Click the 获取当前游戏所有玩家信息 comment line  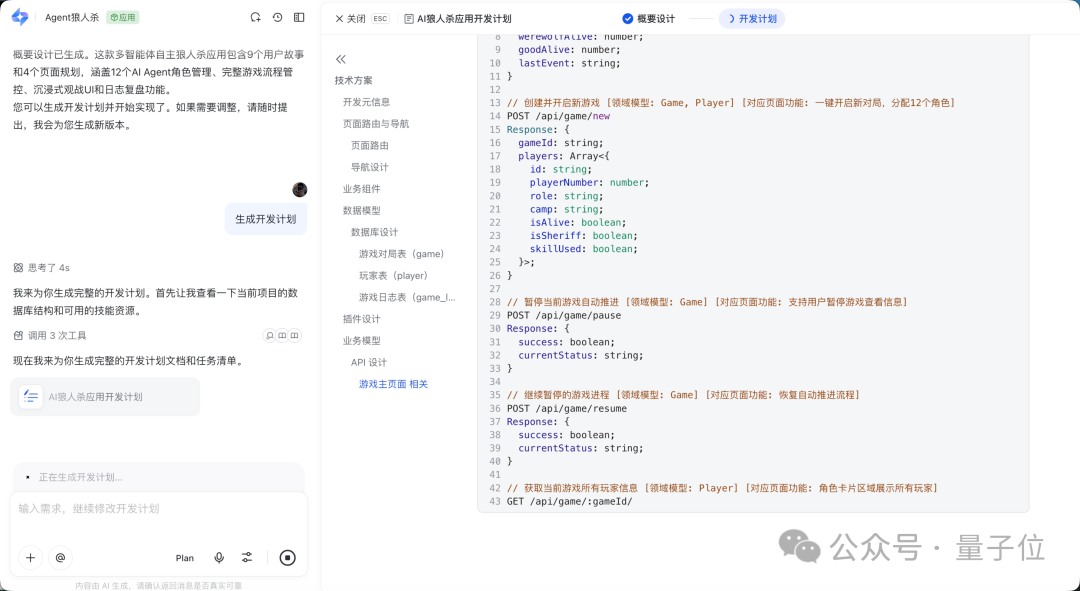coord(723,488)
